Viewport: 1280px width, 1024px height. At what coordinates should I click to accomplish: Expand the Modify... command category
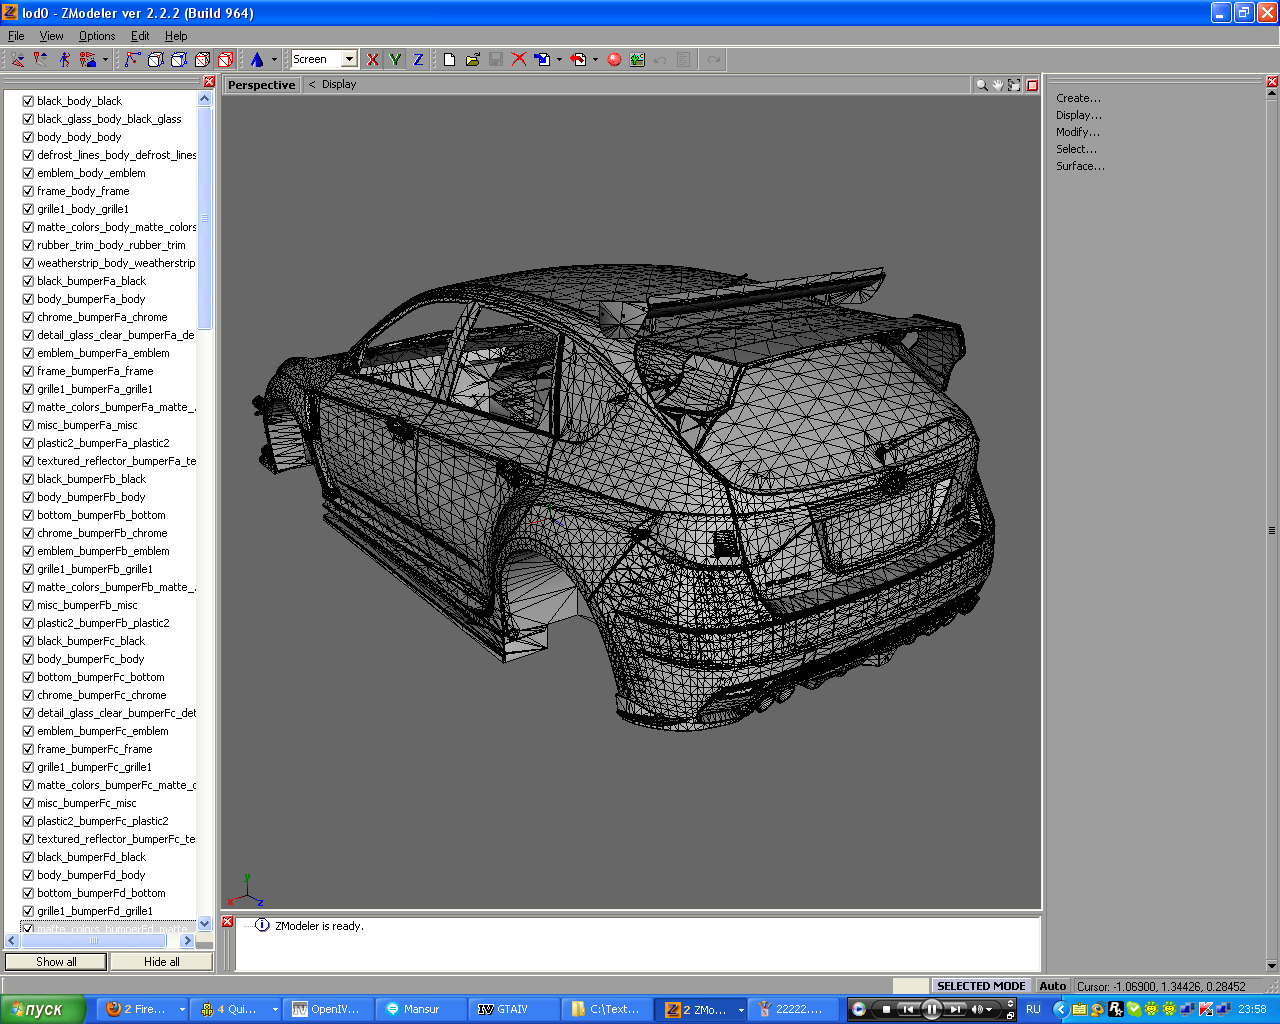tap(1077, 132)
